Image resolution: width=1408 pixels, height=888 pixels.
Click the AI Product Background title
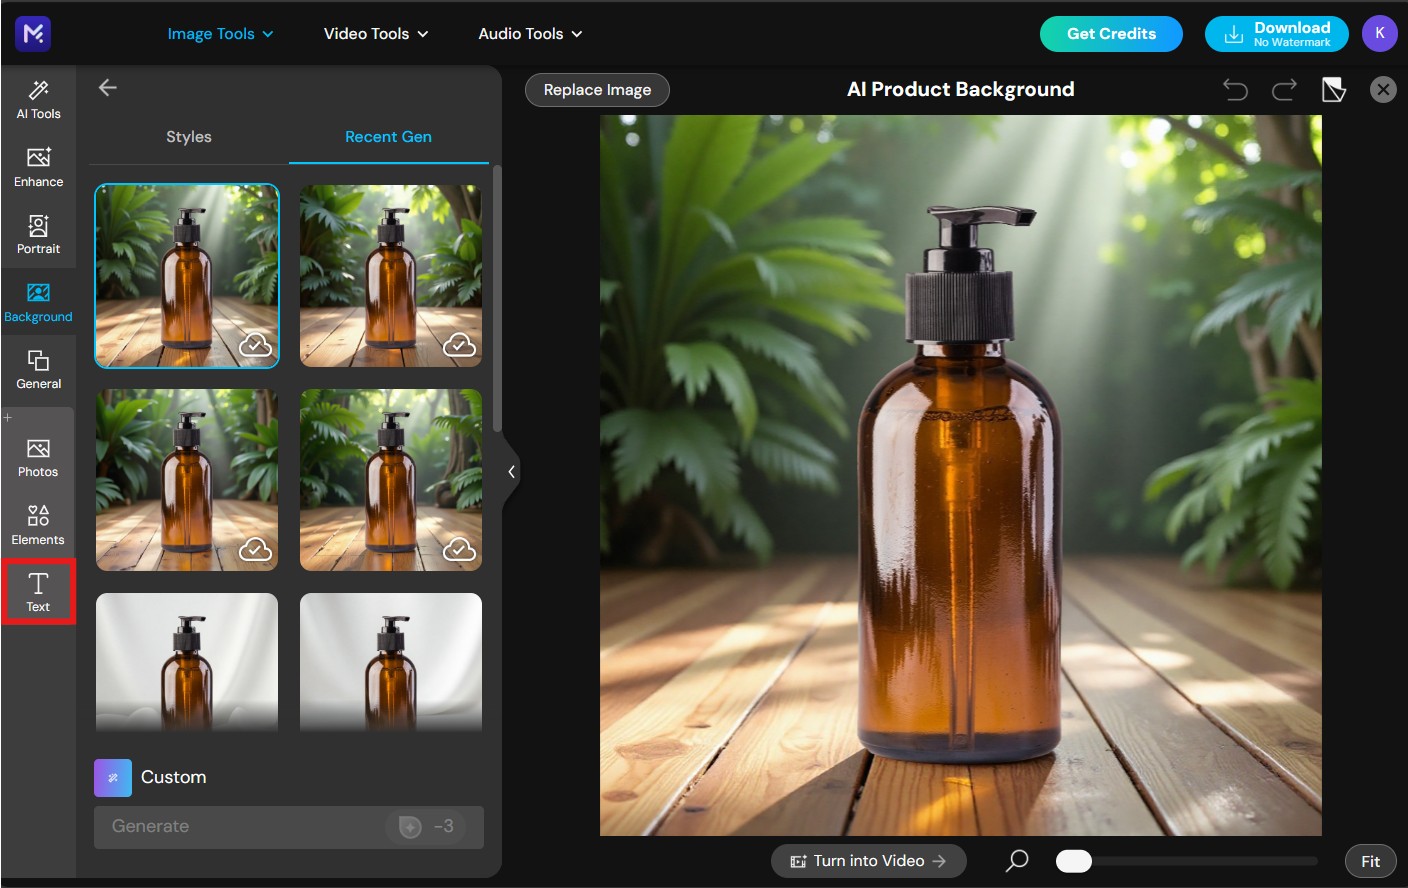click(961, 89)
